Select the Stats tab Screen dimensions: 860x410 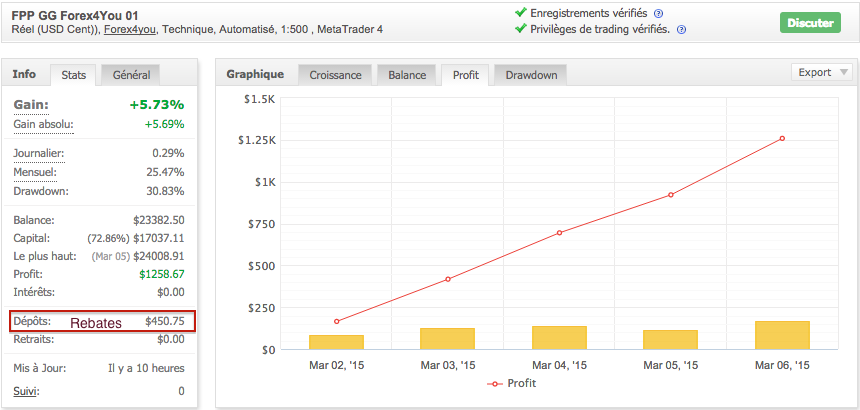point(73,75)
